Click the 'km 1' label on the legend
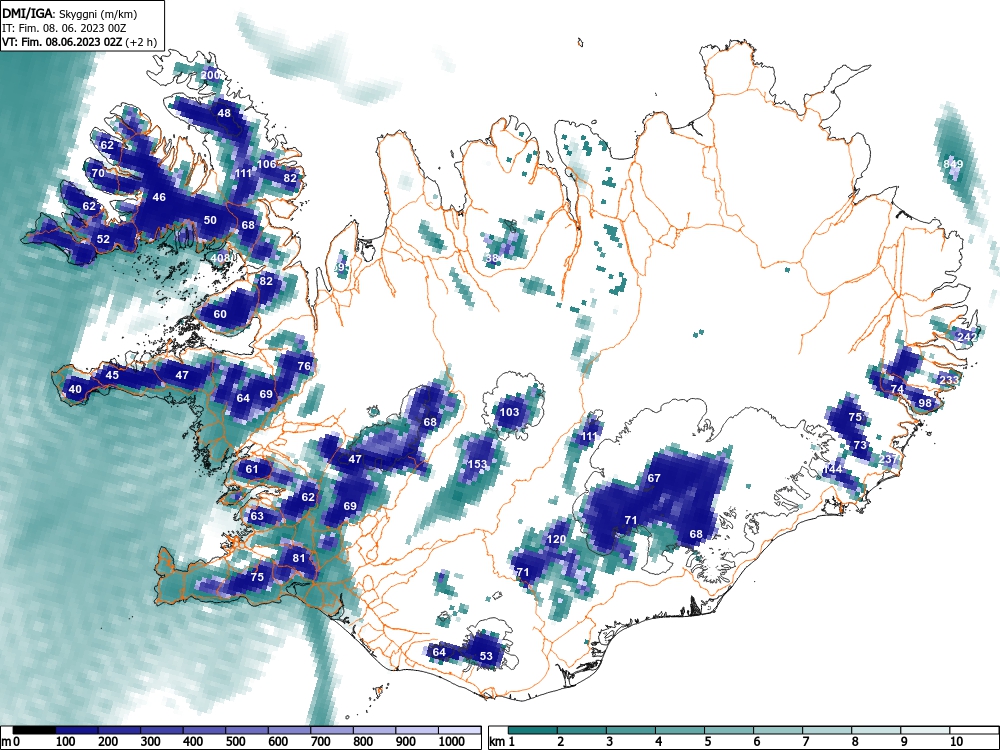 (503, 742)
